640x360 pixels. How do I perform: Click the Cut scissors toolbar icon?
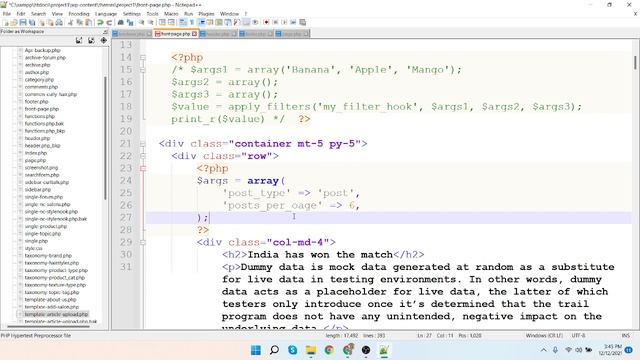coord(70,22)
